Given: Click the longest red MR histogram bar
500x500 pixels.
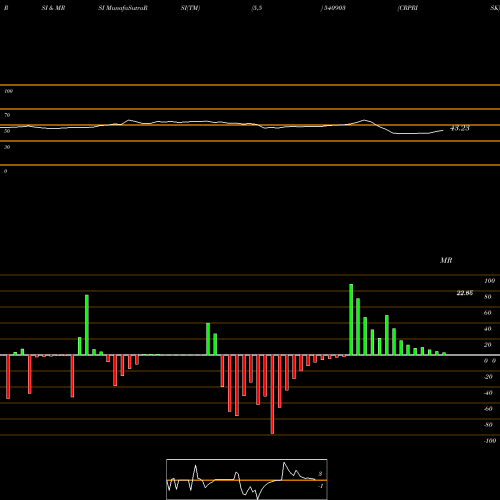Looking at the screenshot, I should pyautogui.click(x=272, y=394).
